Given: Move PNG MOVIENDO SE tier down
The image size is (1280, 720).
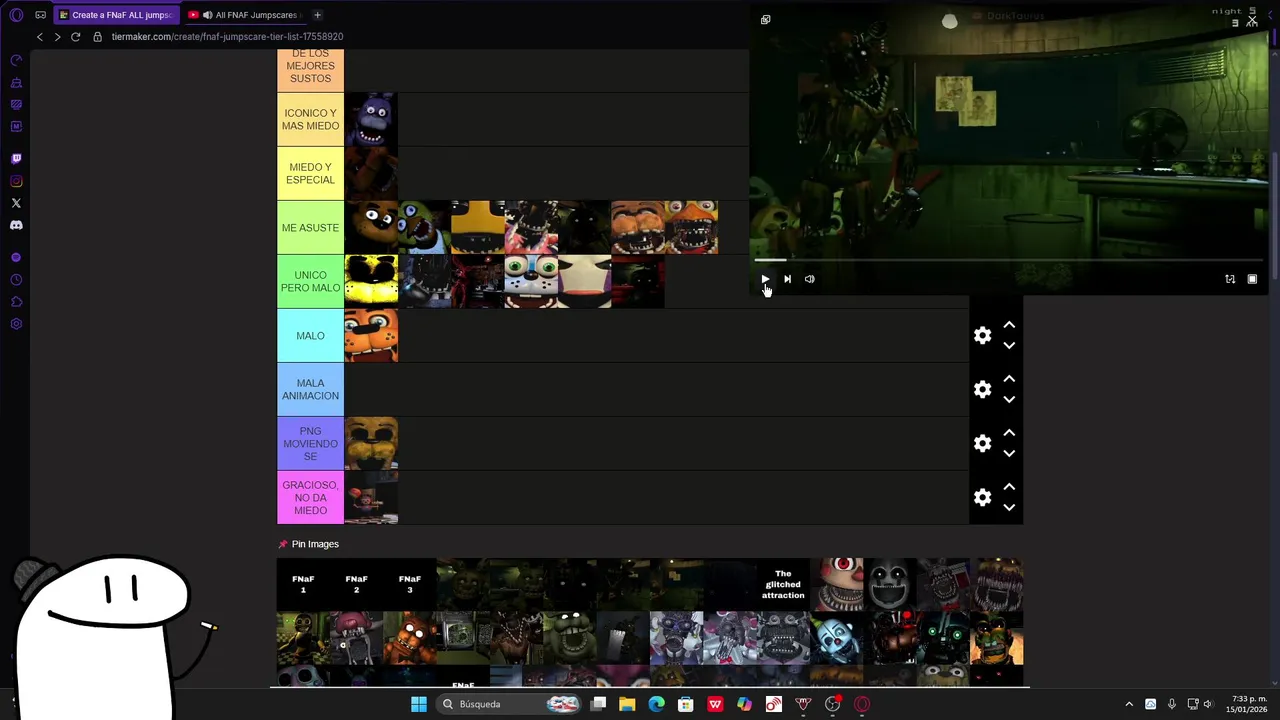Looking at the screenshot, I should pyautogui.click(x=1009, y=454).
